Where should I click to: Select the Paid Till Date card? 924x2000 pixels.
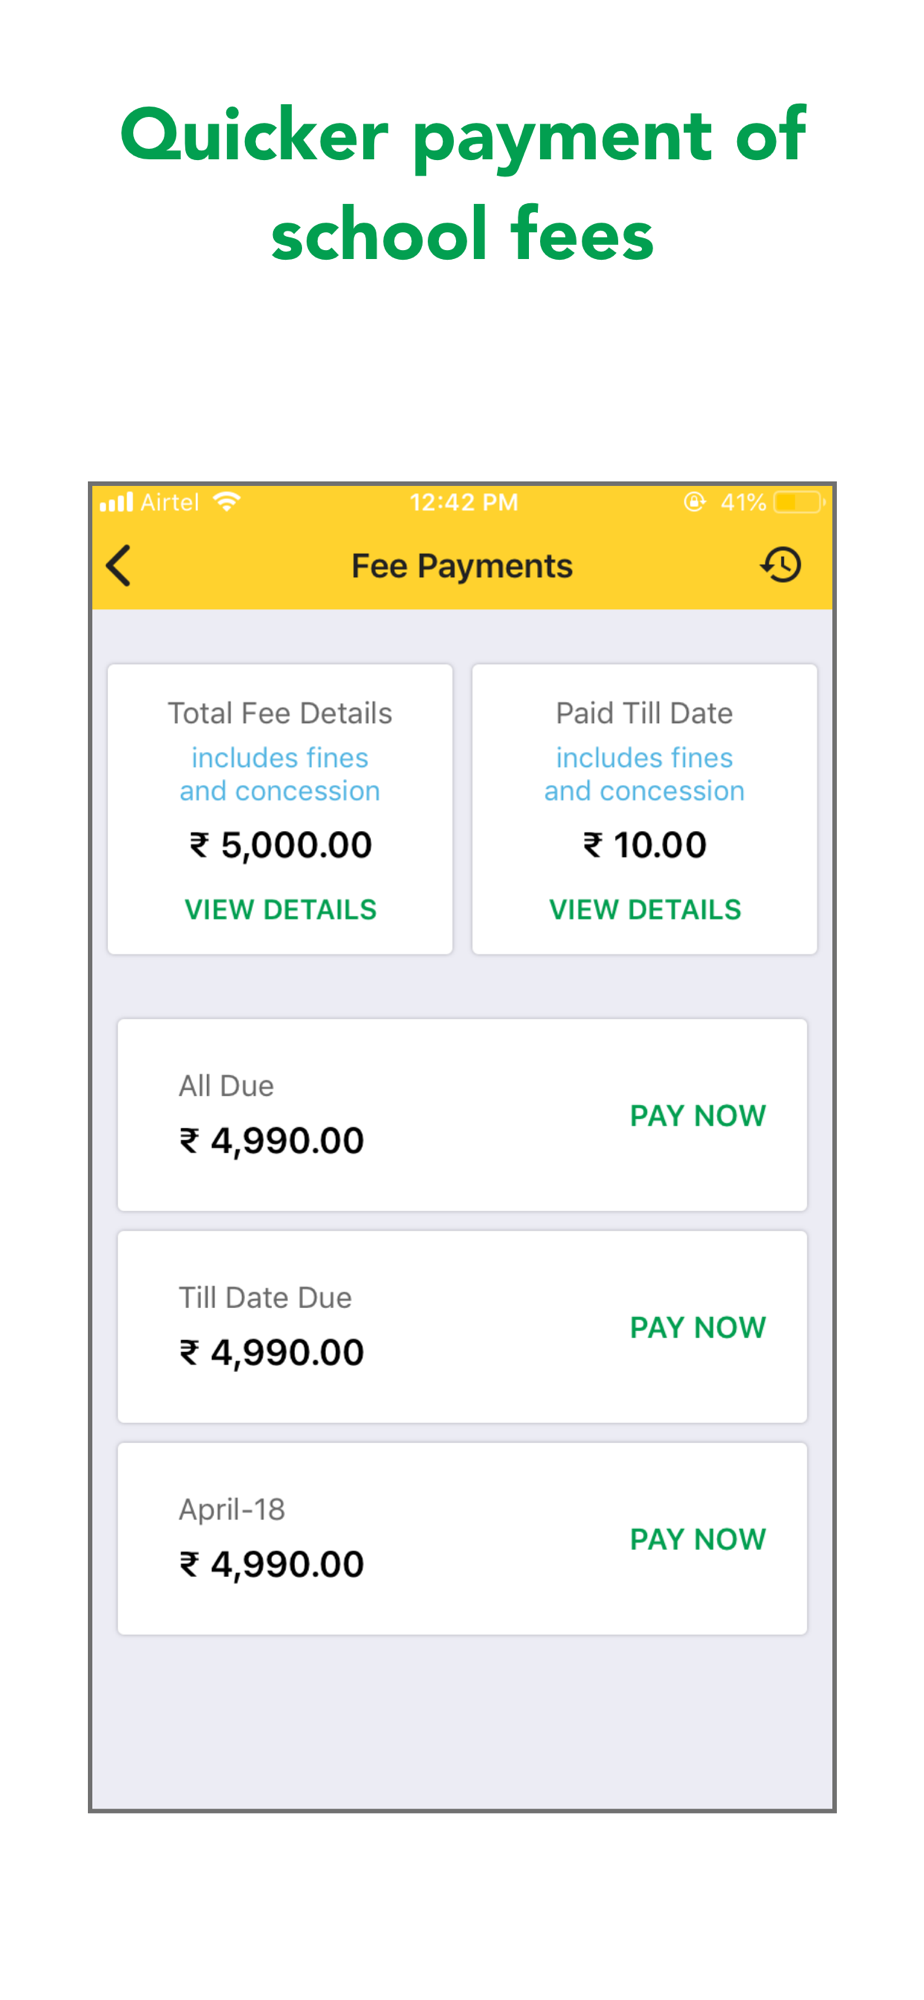pos(645,809)
